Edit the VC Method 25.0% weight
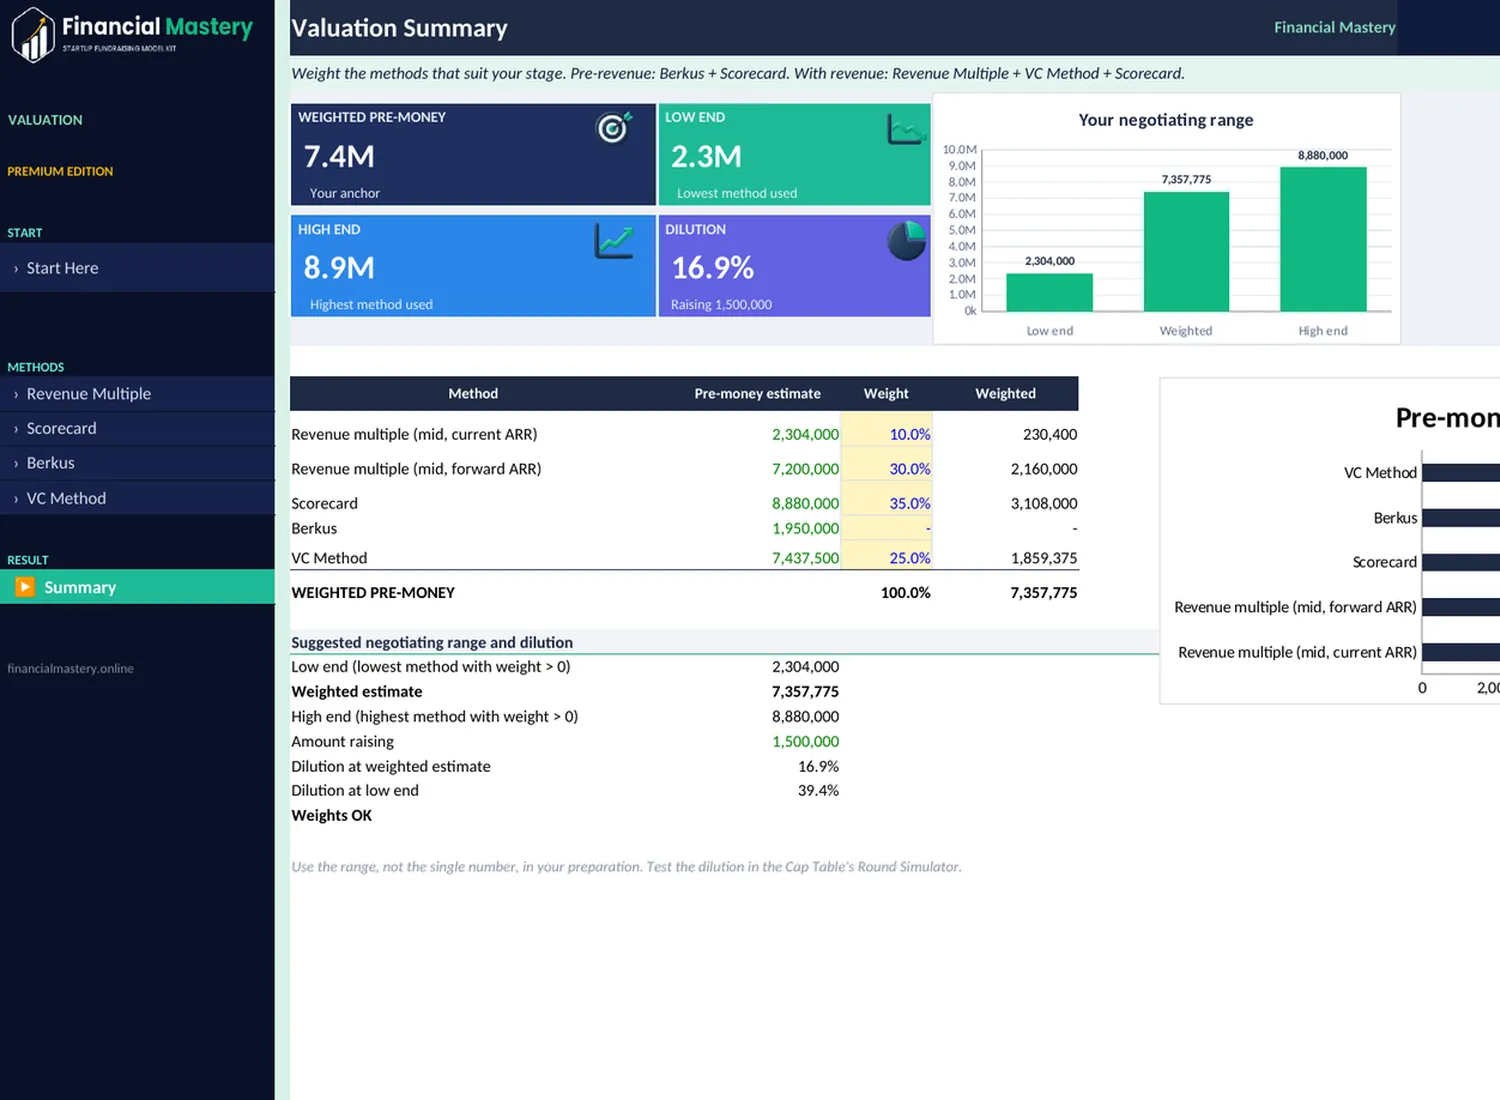Viewport: 1500px width, 1100px height. tap(887, 557)
